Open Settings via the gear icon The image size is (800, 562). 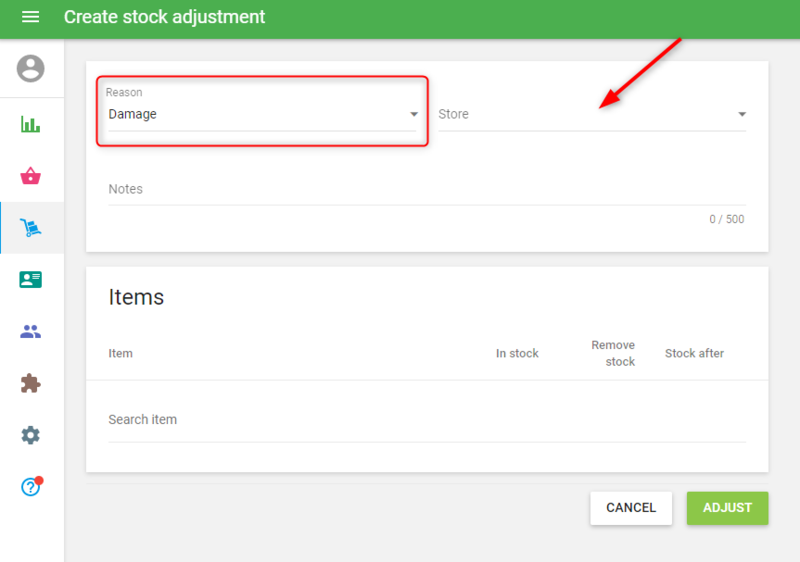[31, 435]
